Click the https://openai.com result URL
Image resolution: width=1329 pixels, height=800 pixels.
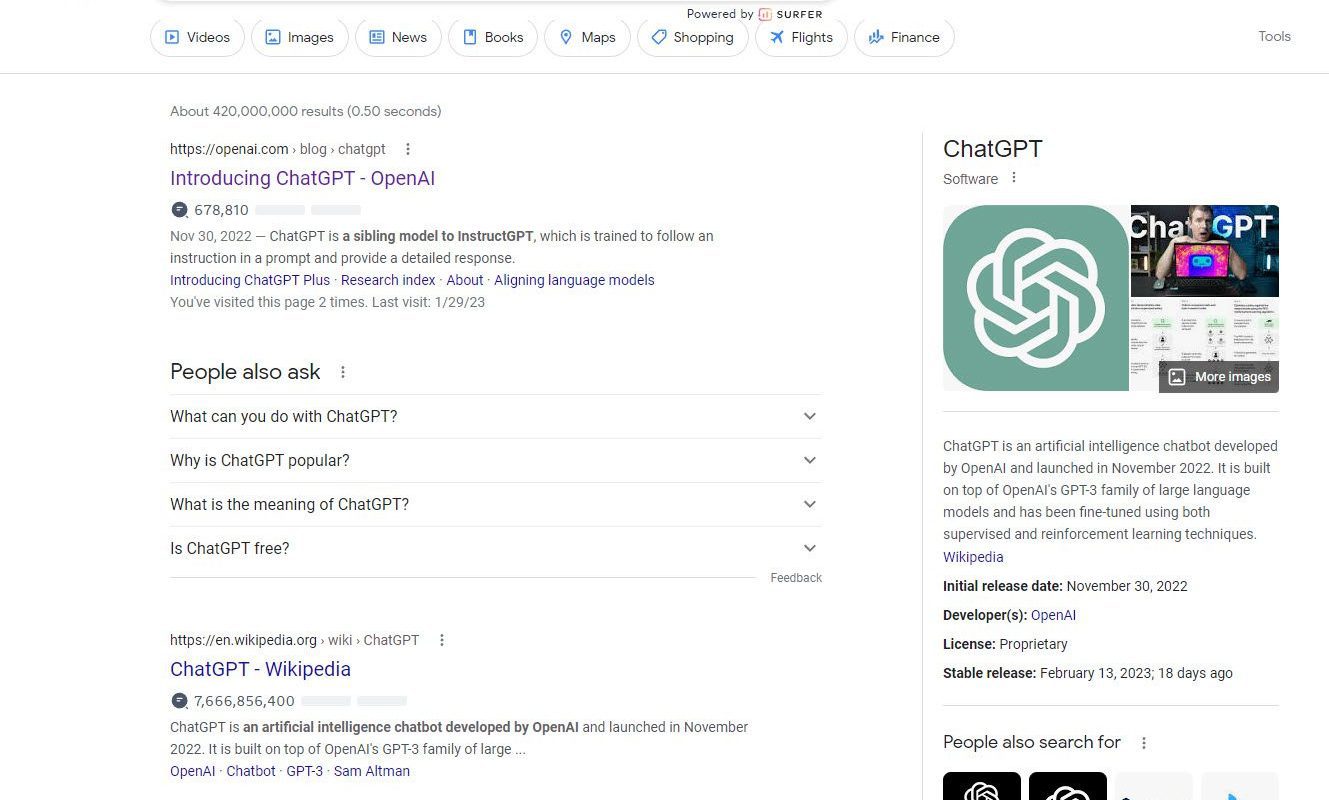pyautogui.click(x=229, y=149)
